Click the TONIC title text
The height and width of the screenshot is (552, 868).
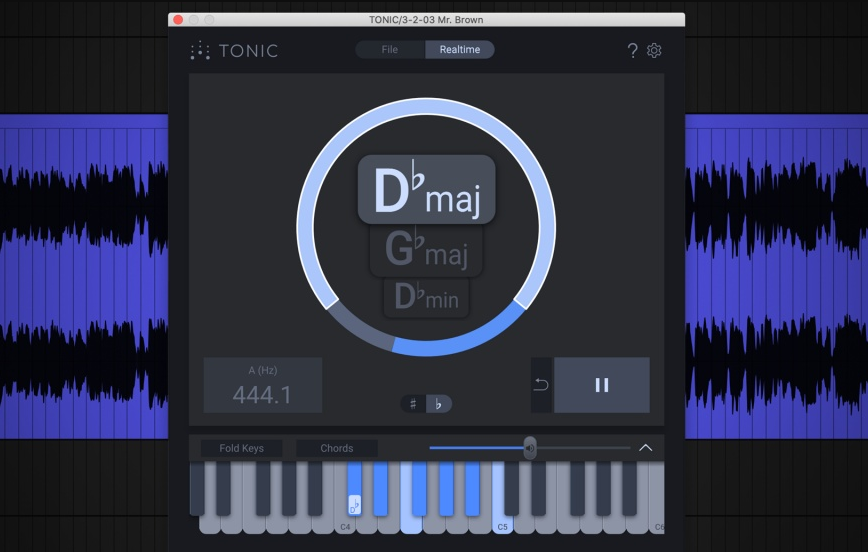(249, 50)
